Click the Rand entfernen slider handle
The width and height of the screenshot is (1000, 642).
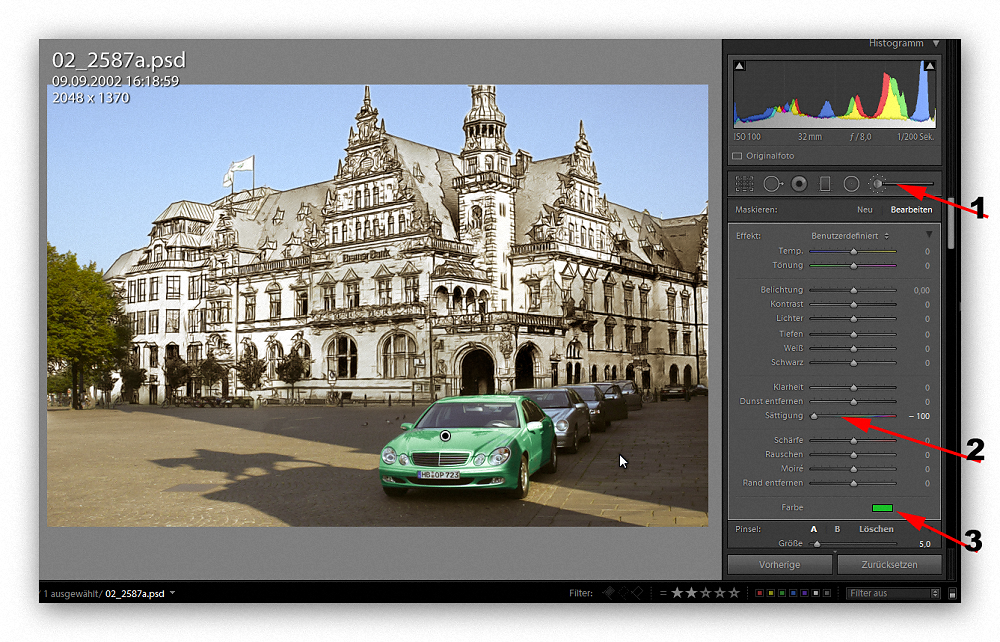click(x=853, y=483)
